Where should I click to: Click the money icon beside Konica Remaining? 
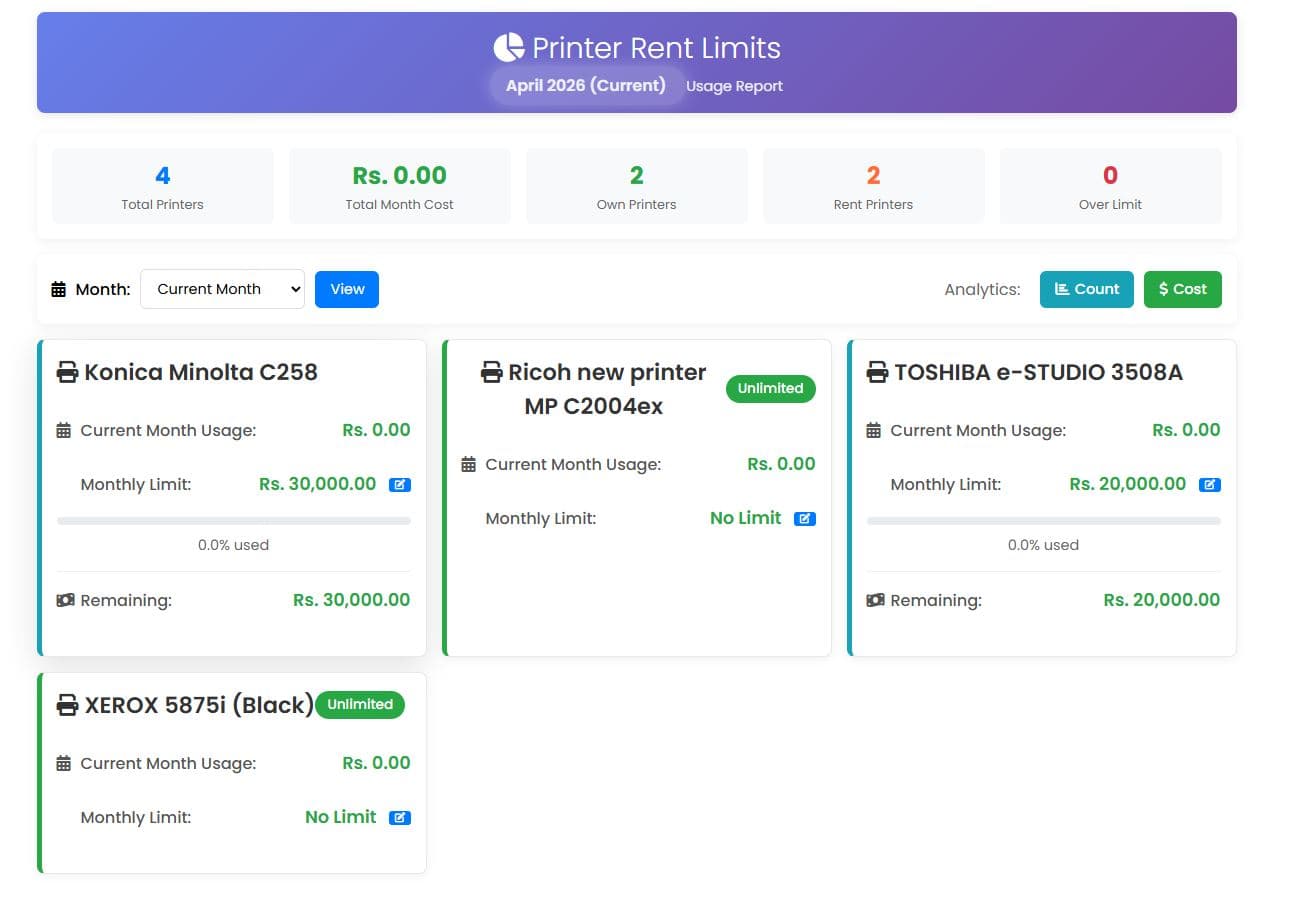pos(65,600)
